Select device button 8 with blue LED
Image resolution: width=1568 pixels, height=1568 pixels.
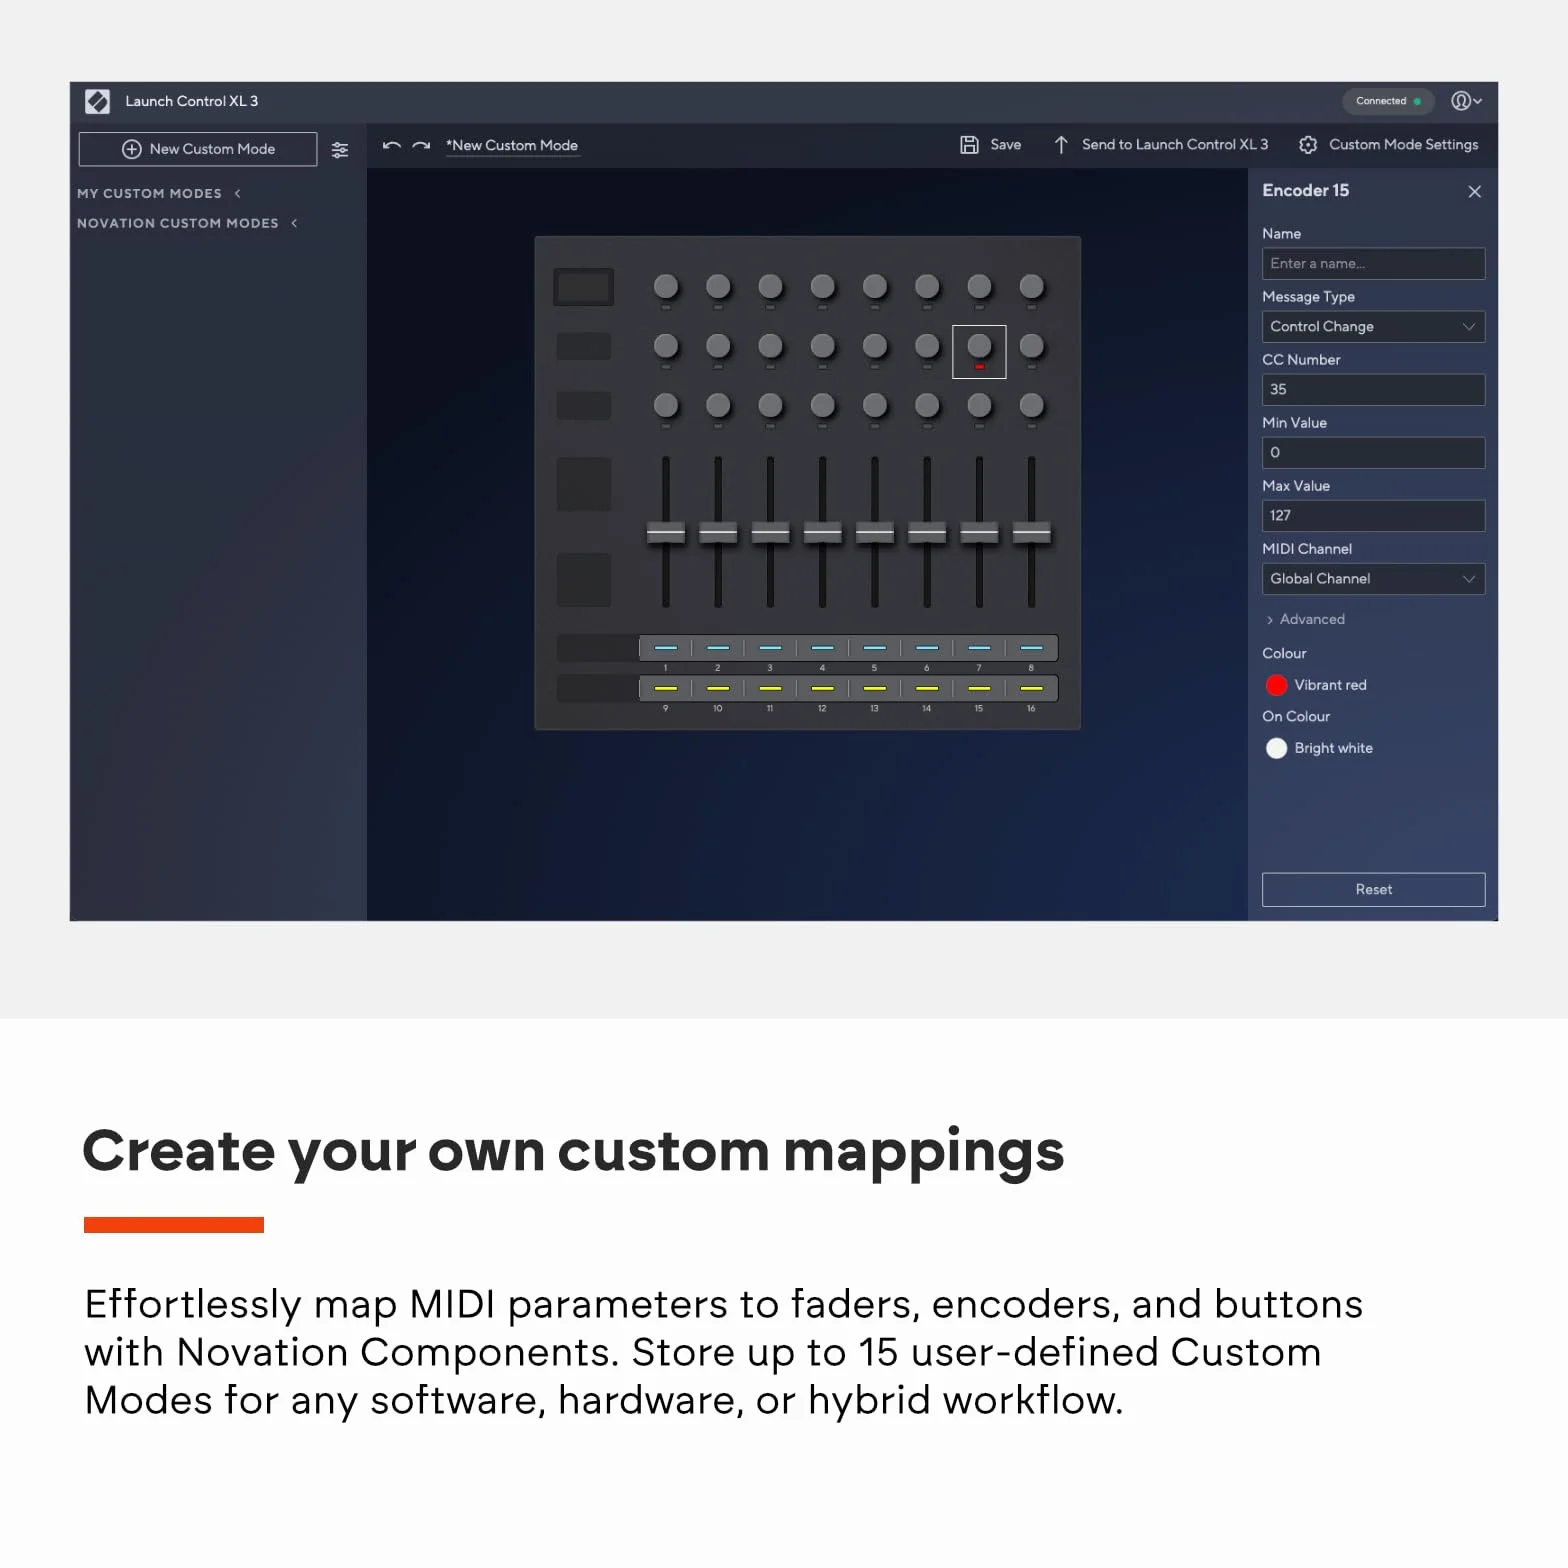1031,648
